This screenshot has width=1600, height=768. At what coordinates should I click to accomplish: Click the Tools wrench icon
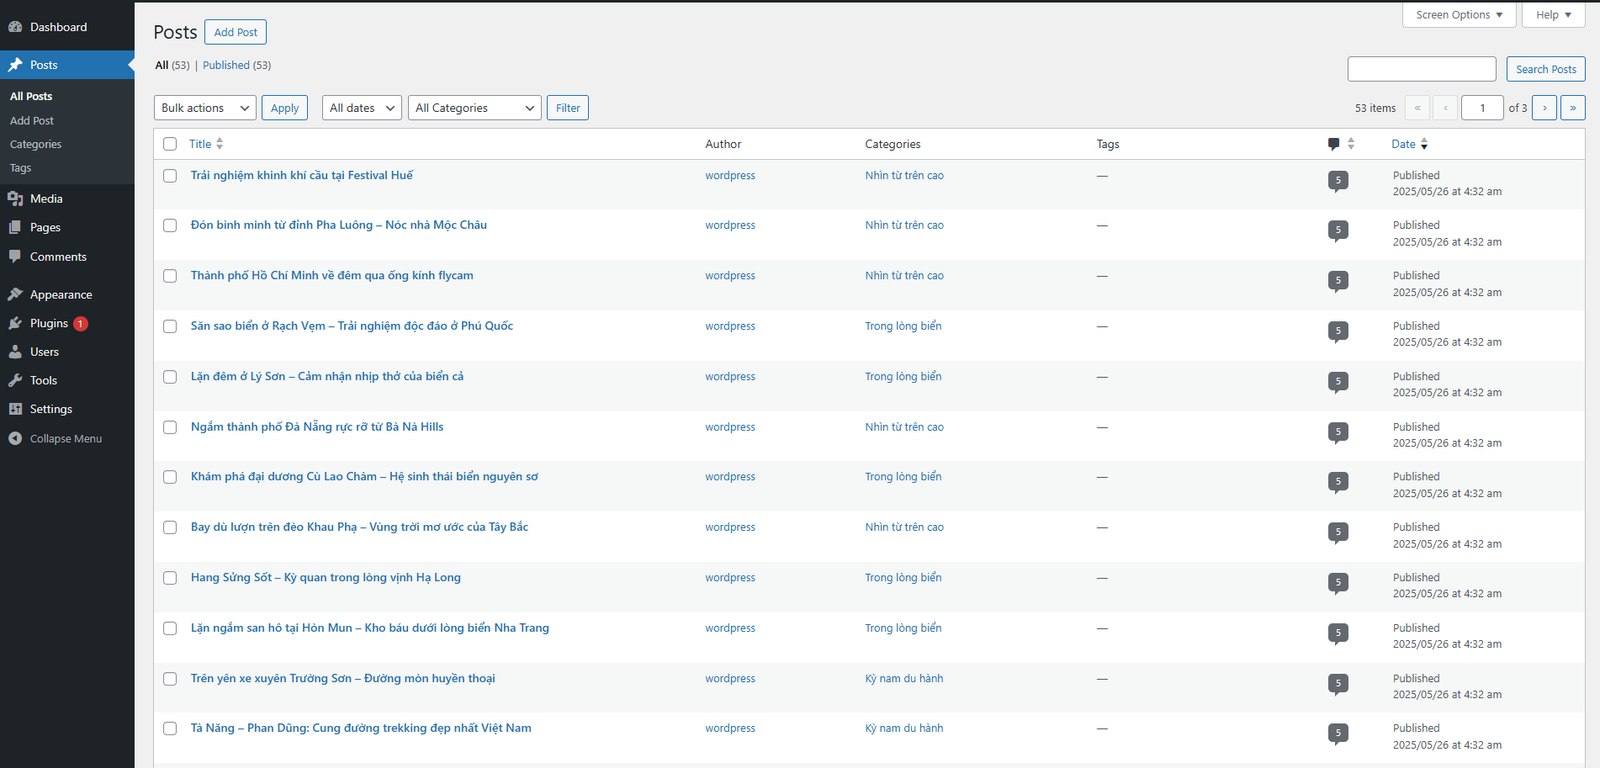click(x=15, y=381)
